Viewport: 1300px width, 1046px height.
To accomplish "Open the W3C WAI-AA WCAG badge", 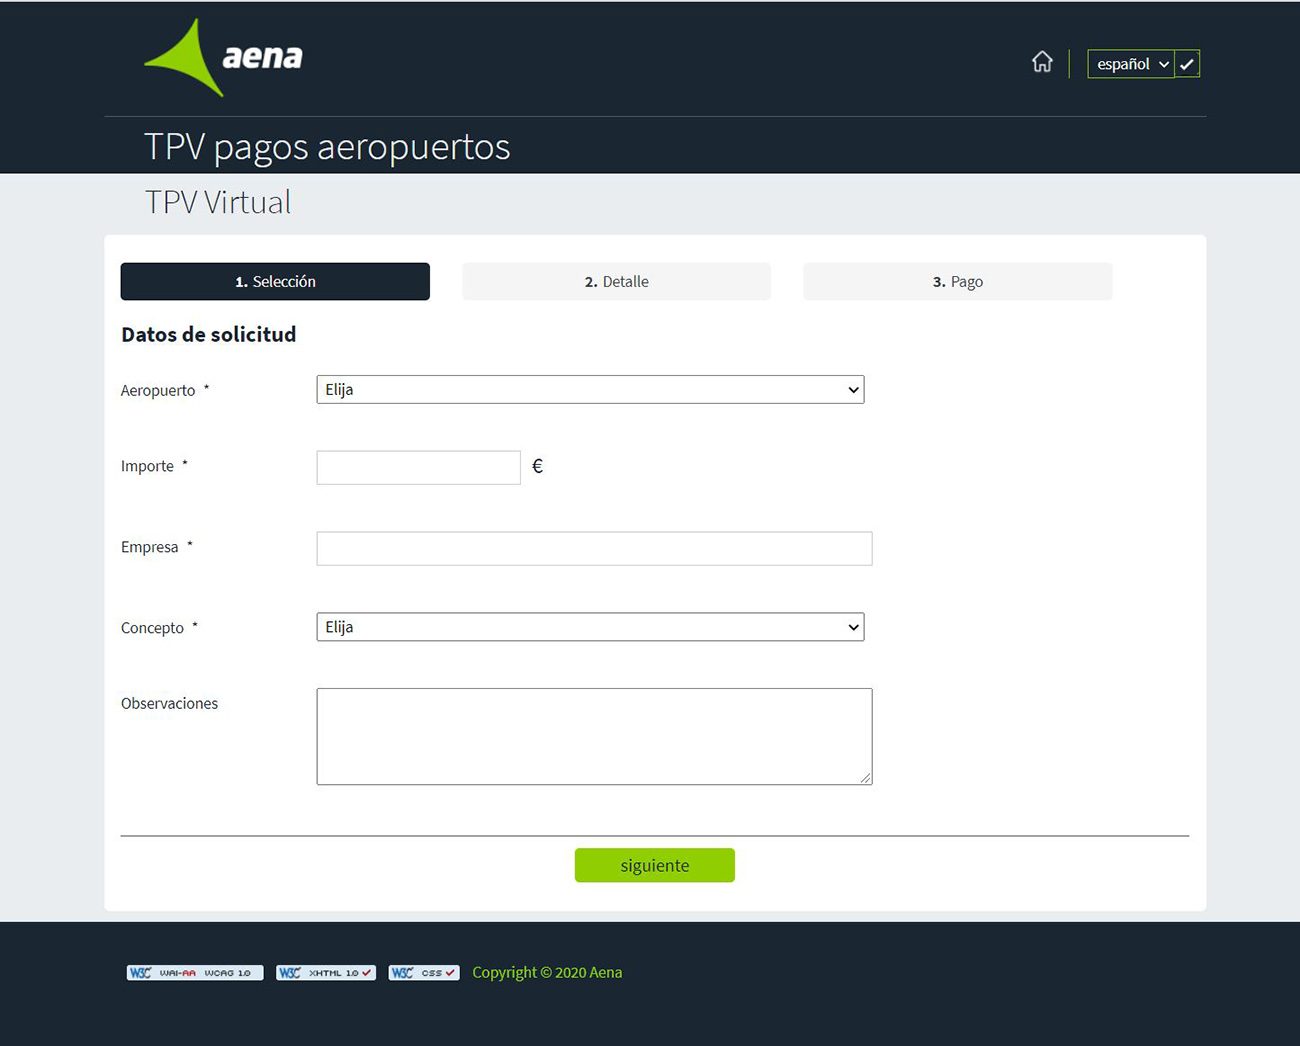I will (x=195, y=973).
